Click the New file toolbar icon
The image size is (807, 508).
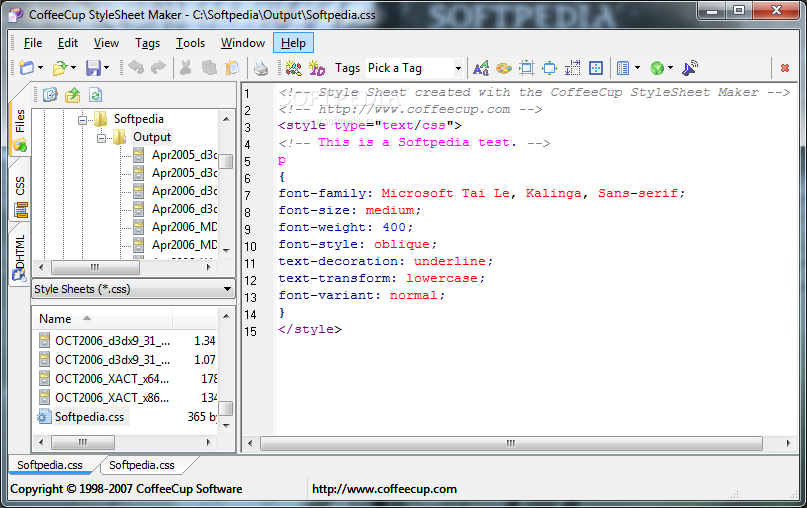tap(26, 68)
